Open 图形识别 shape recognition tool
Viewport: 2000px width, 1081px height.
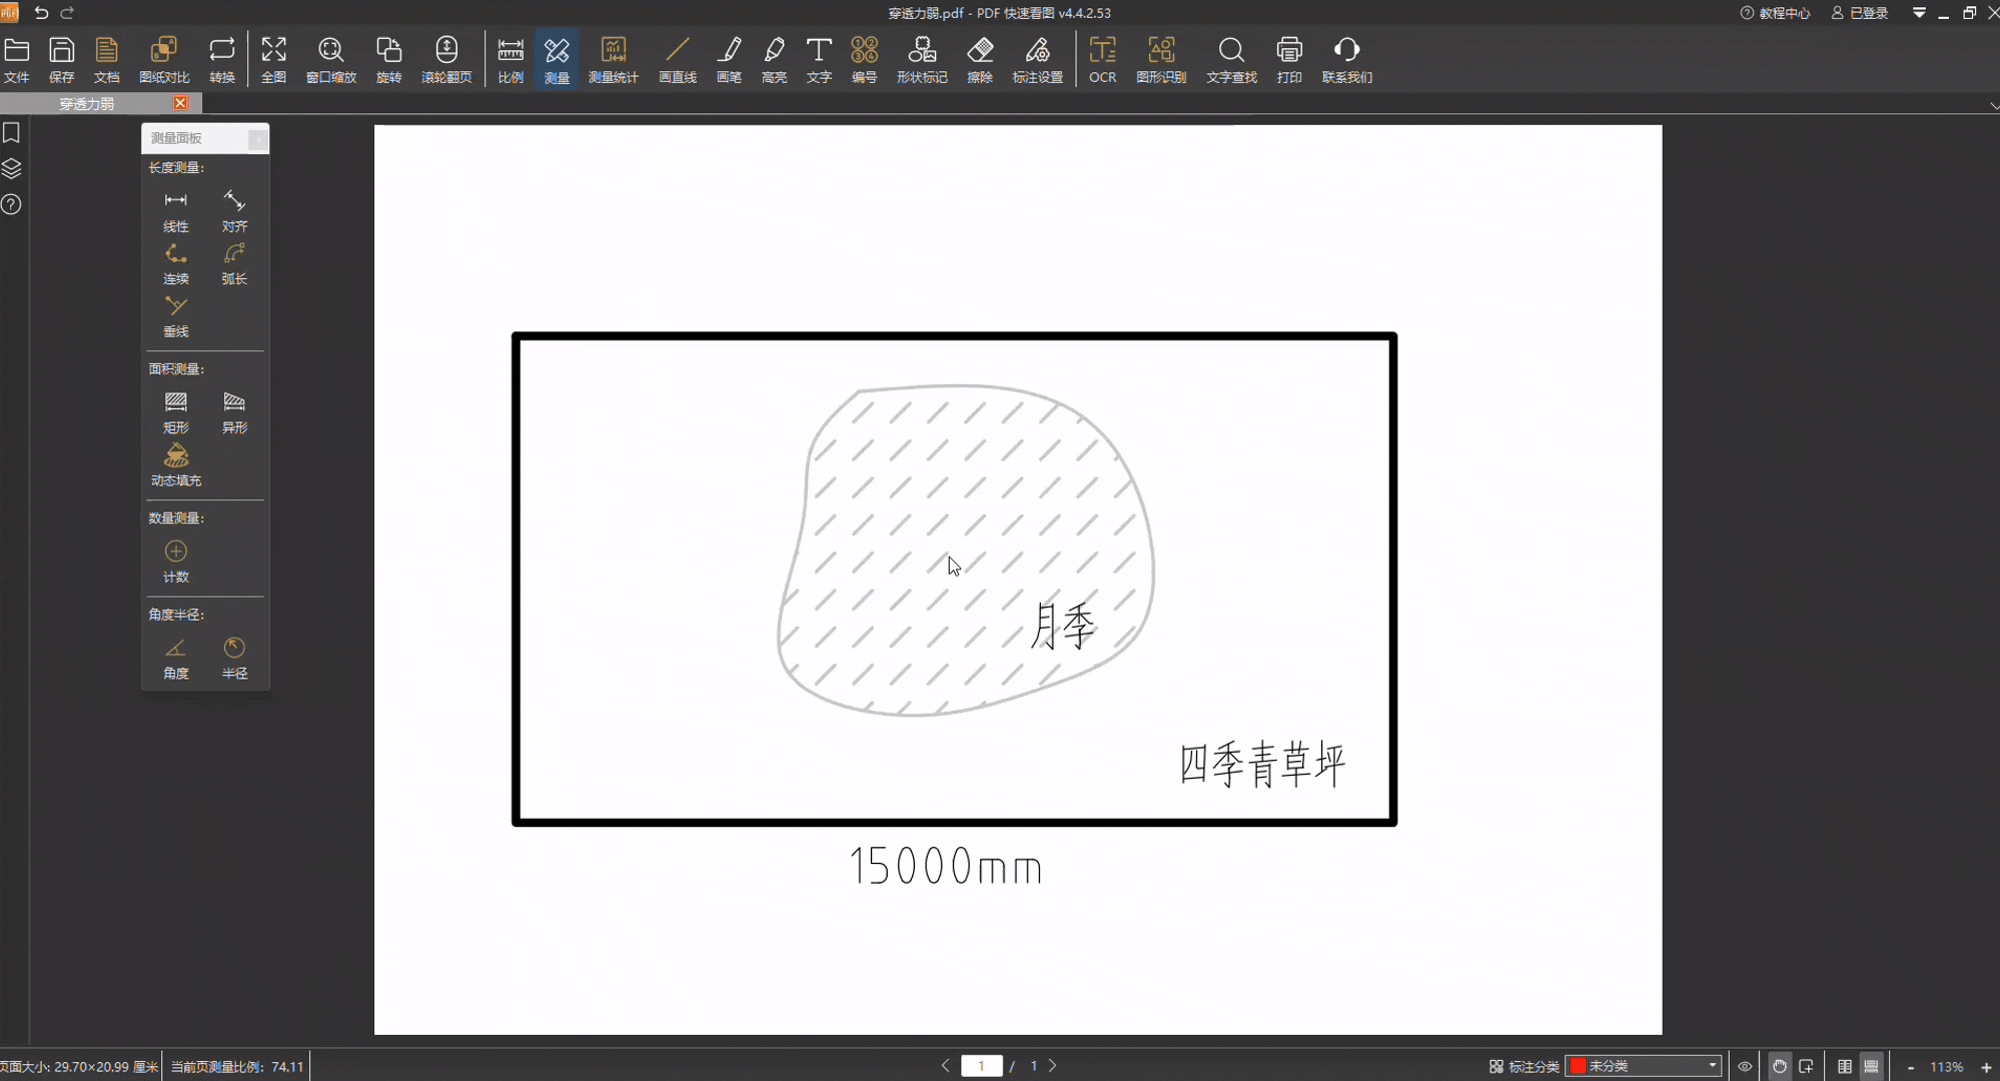pyautogui.click(x=1161, y=60)
